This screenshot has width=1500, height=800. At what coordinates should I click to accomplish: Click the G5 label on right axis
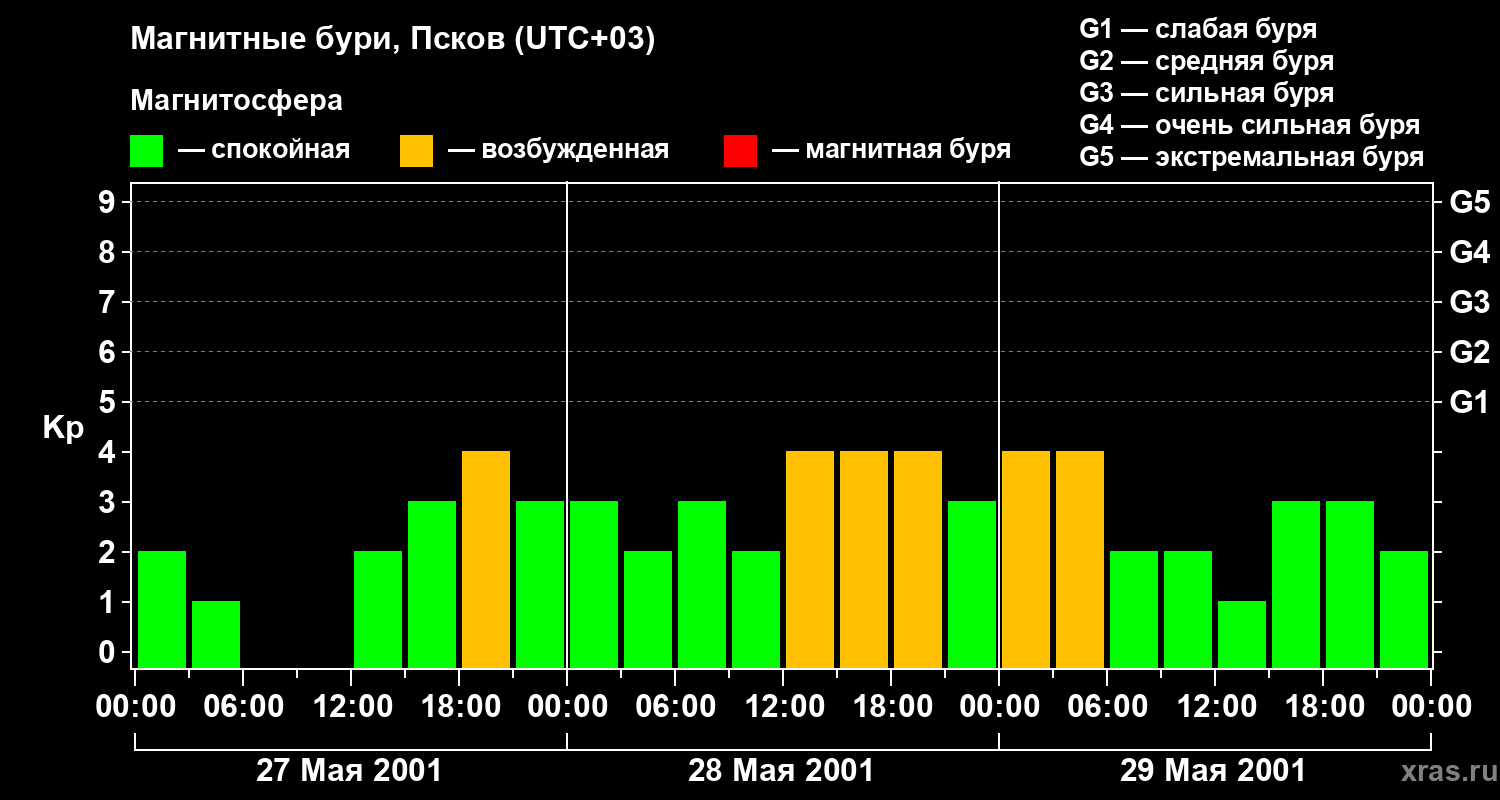(1469, 202)
